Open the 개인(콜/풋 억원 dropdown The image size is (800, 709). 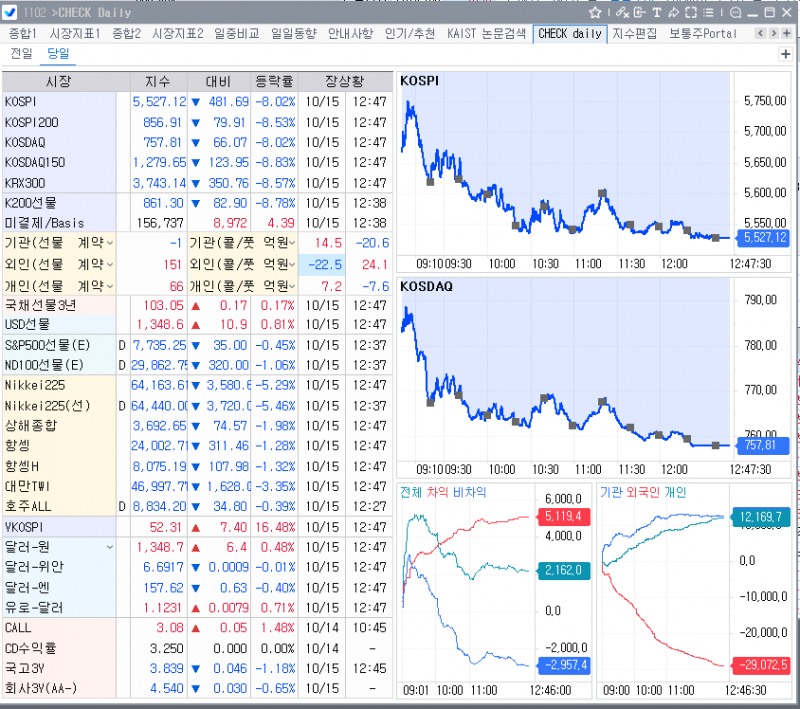pyautogui.click(x=292, y=286)
